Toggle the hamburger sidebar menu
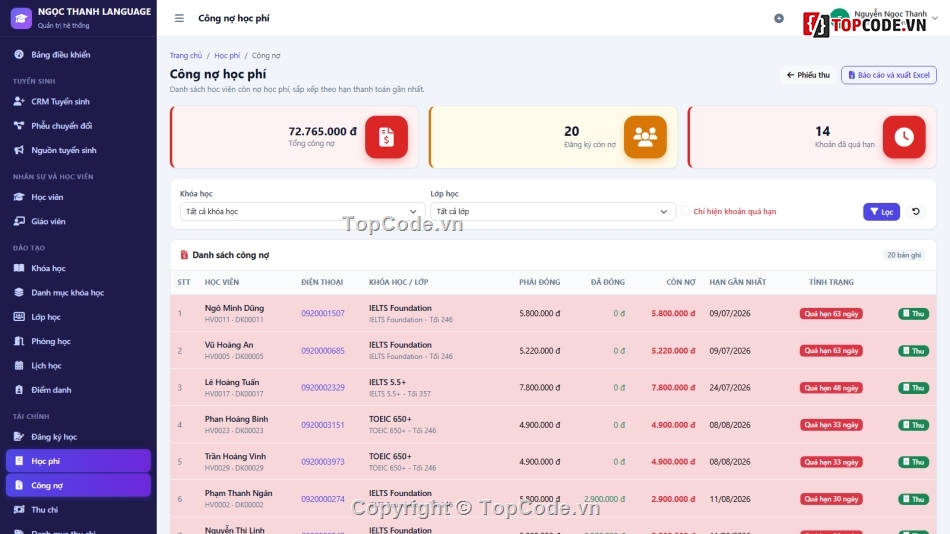 (x=179, y=18)
